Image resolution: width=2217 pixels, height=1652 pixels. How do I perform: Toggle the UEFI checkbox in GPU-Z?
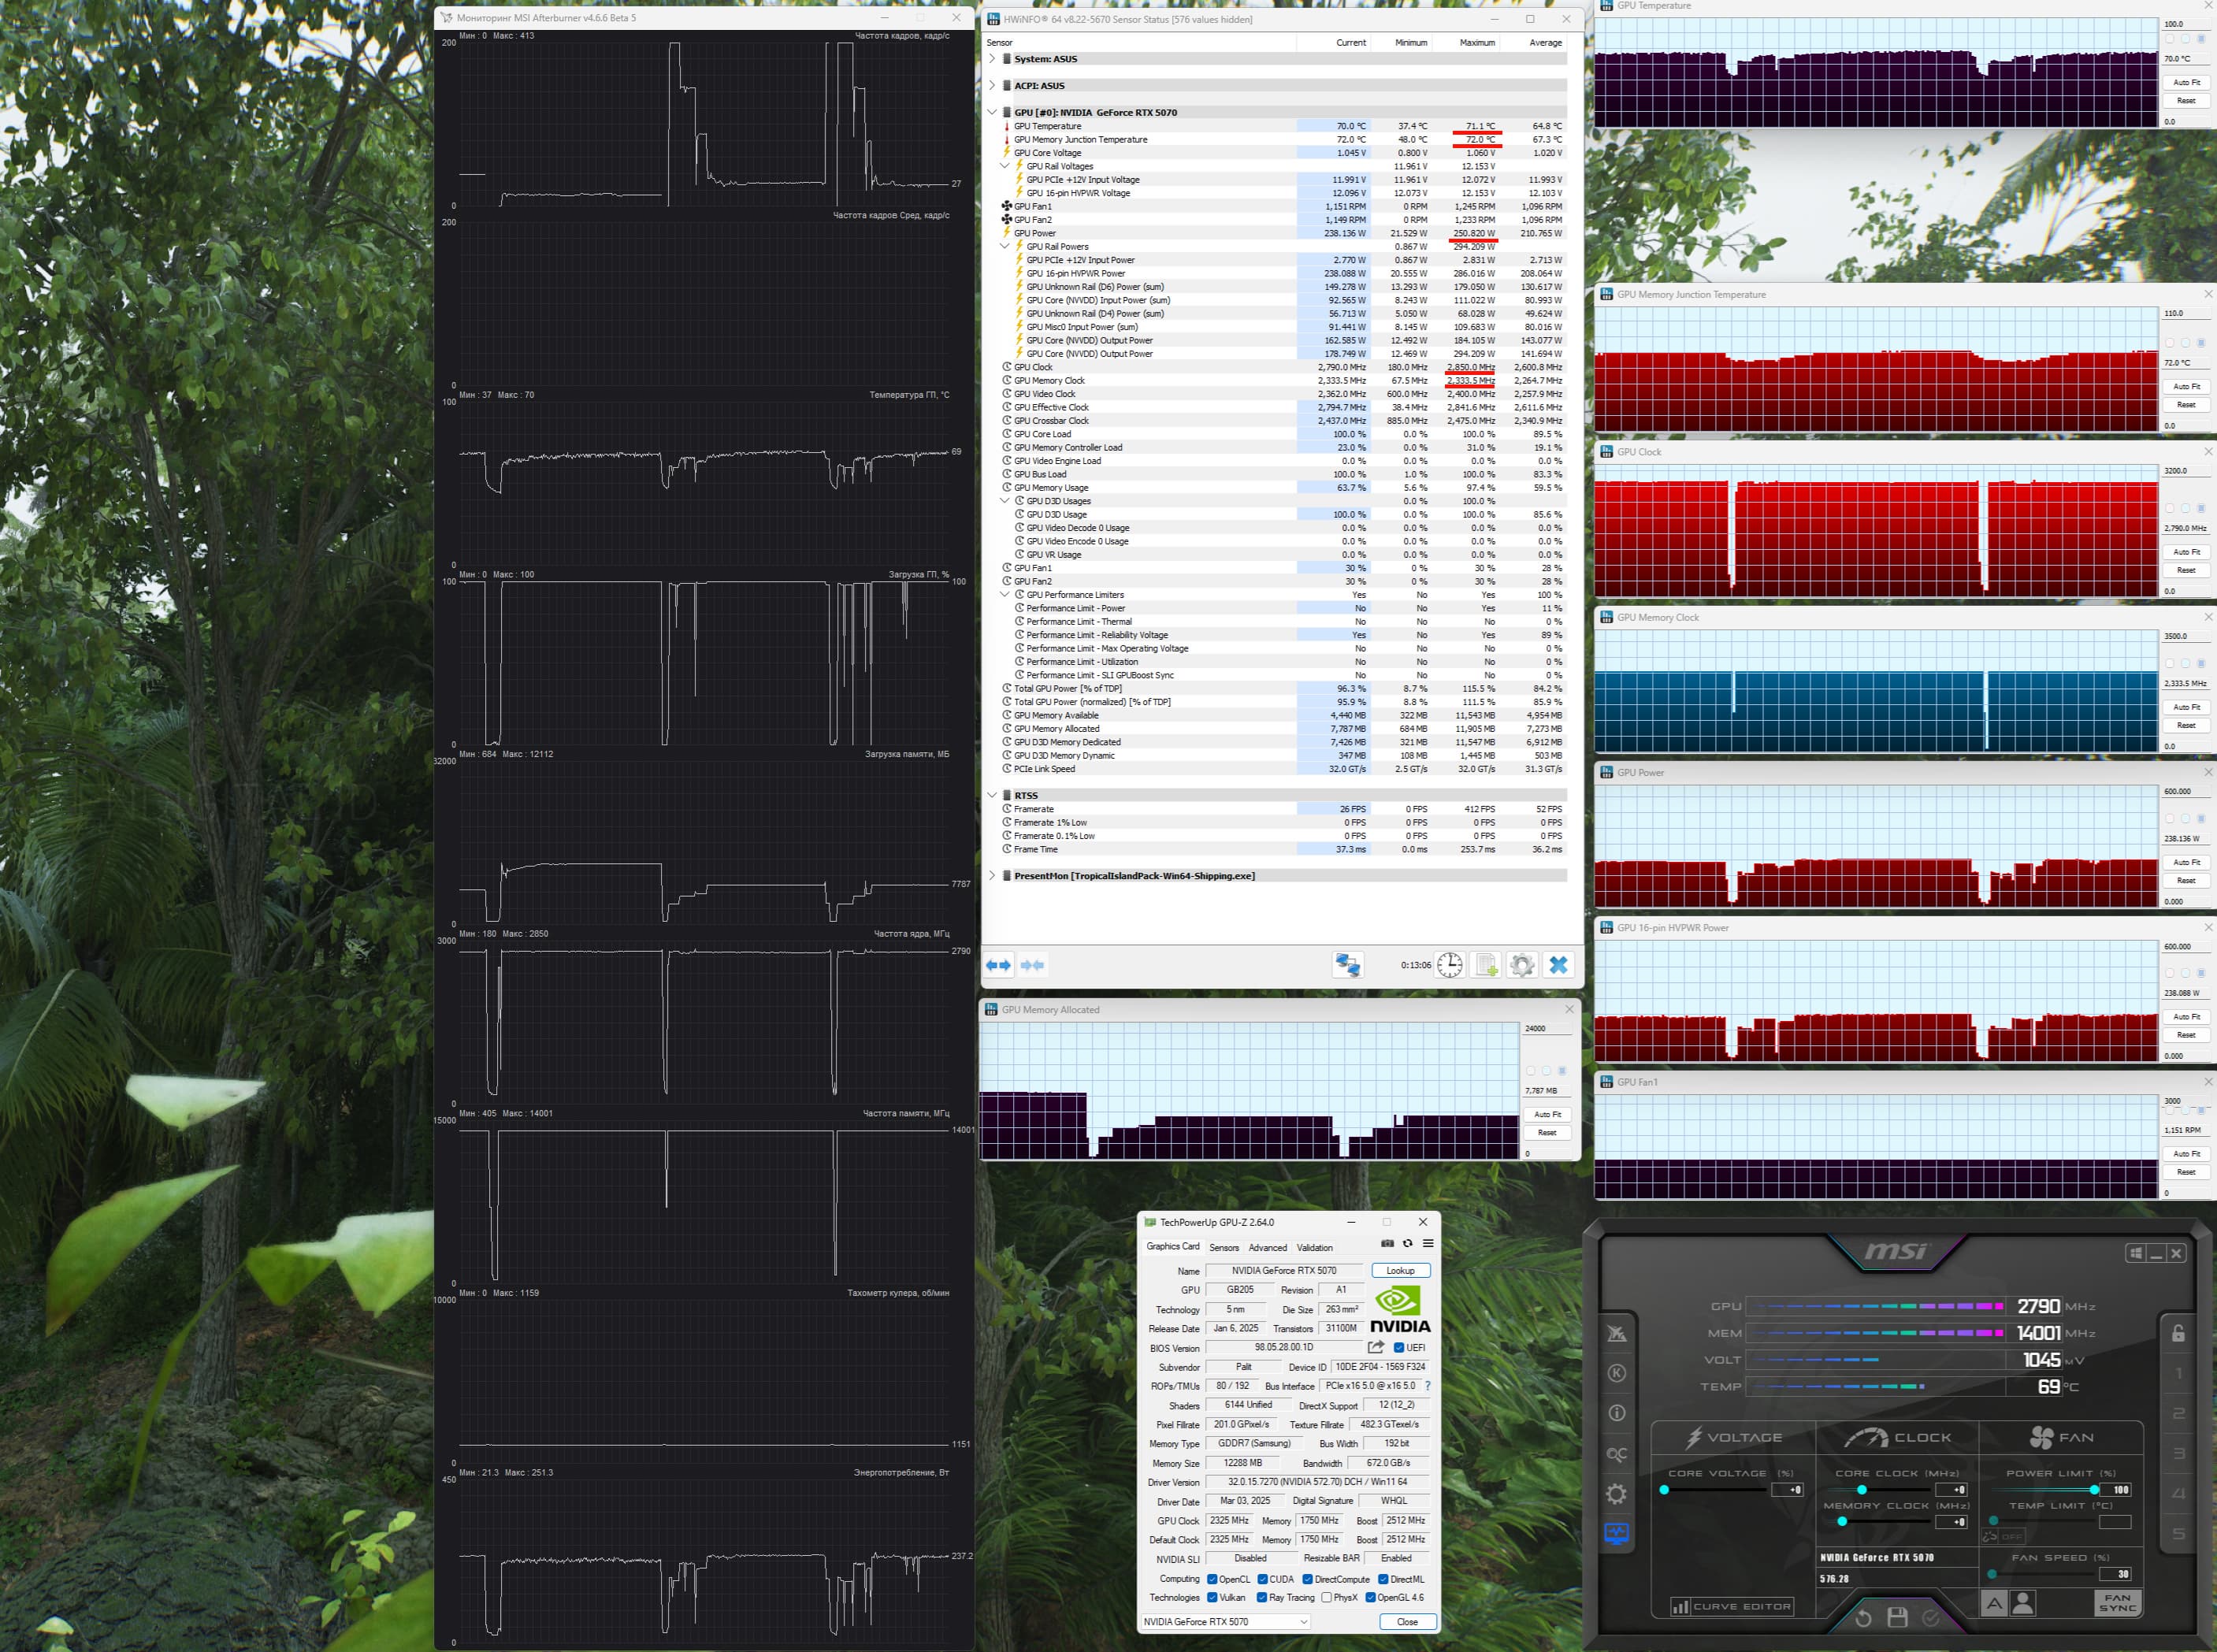pyautogui.click(x=1399, y=1347)
